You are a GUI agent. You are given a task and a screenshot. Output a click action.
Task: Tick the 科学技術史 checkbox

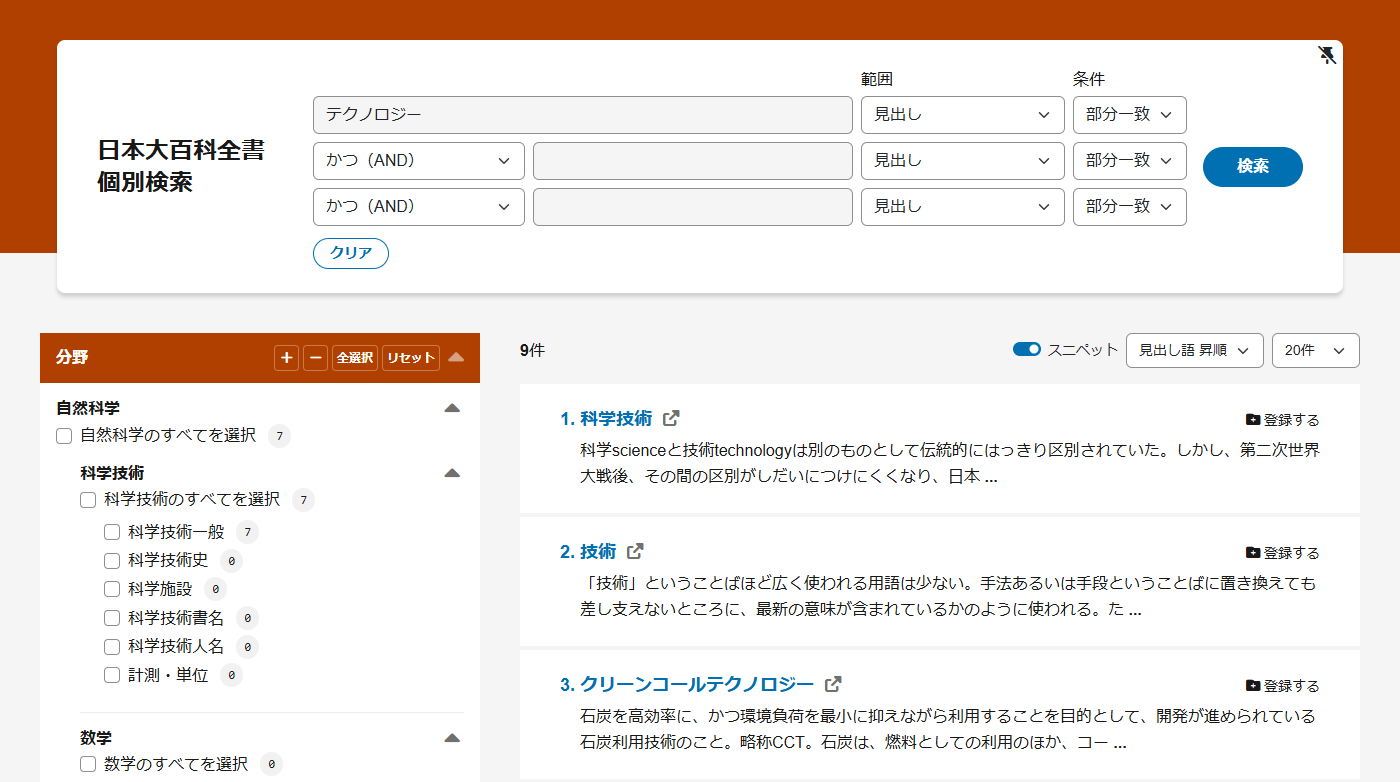(112, 561)
